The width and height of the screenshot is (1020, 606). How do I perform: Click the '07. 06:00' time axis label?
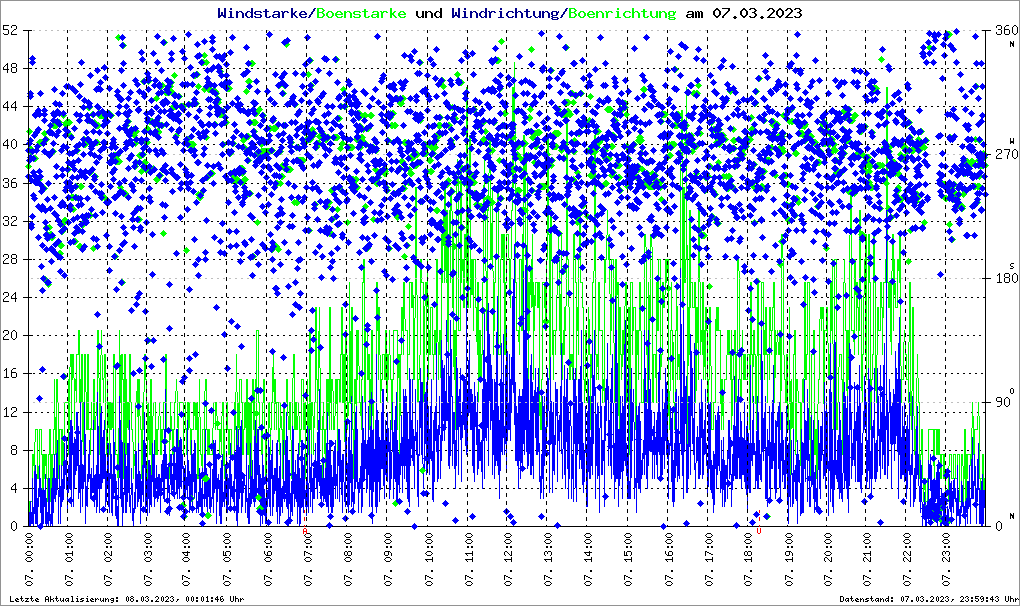[x=268, y=559]
